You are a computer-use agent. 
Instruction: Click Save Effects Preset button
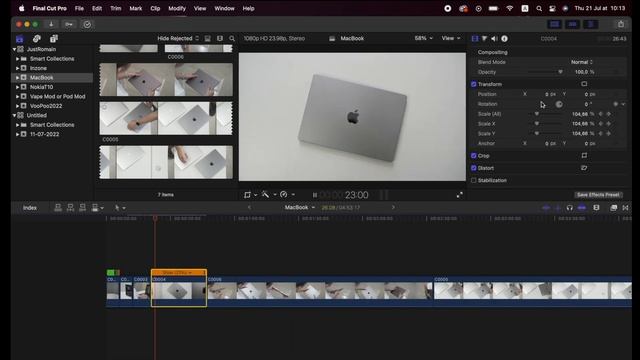[x=598, y=195]
